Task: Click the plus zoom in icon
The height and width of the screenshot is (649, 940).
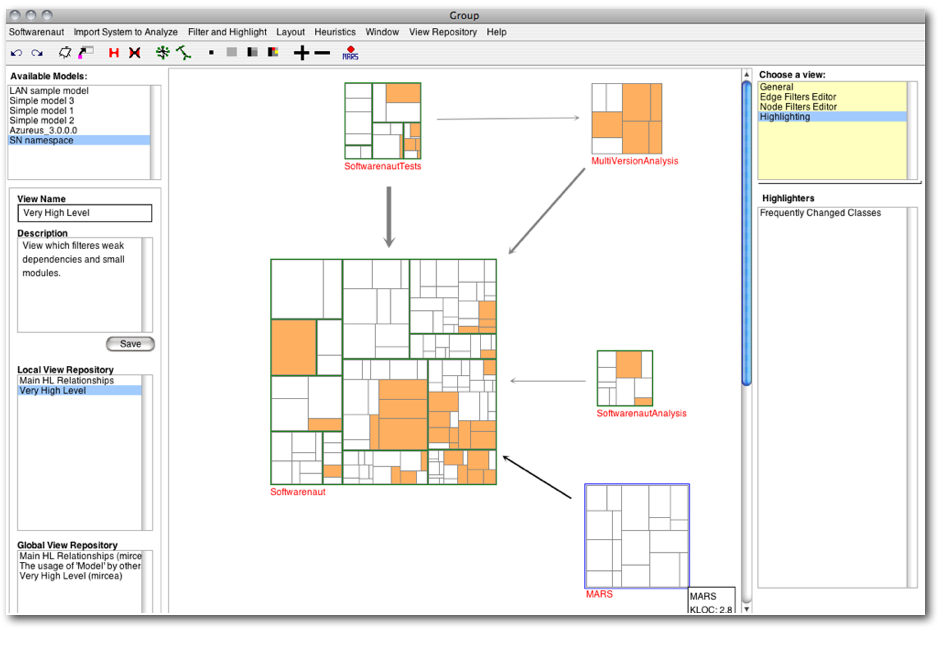Action: click(x=301, y=52)
